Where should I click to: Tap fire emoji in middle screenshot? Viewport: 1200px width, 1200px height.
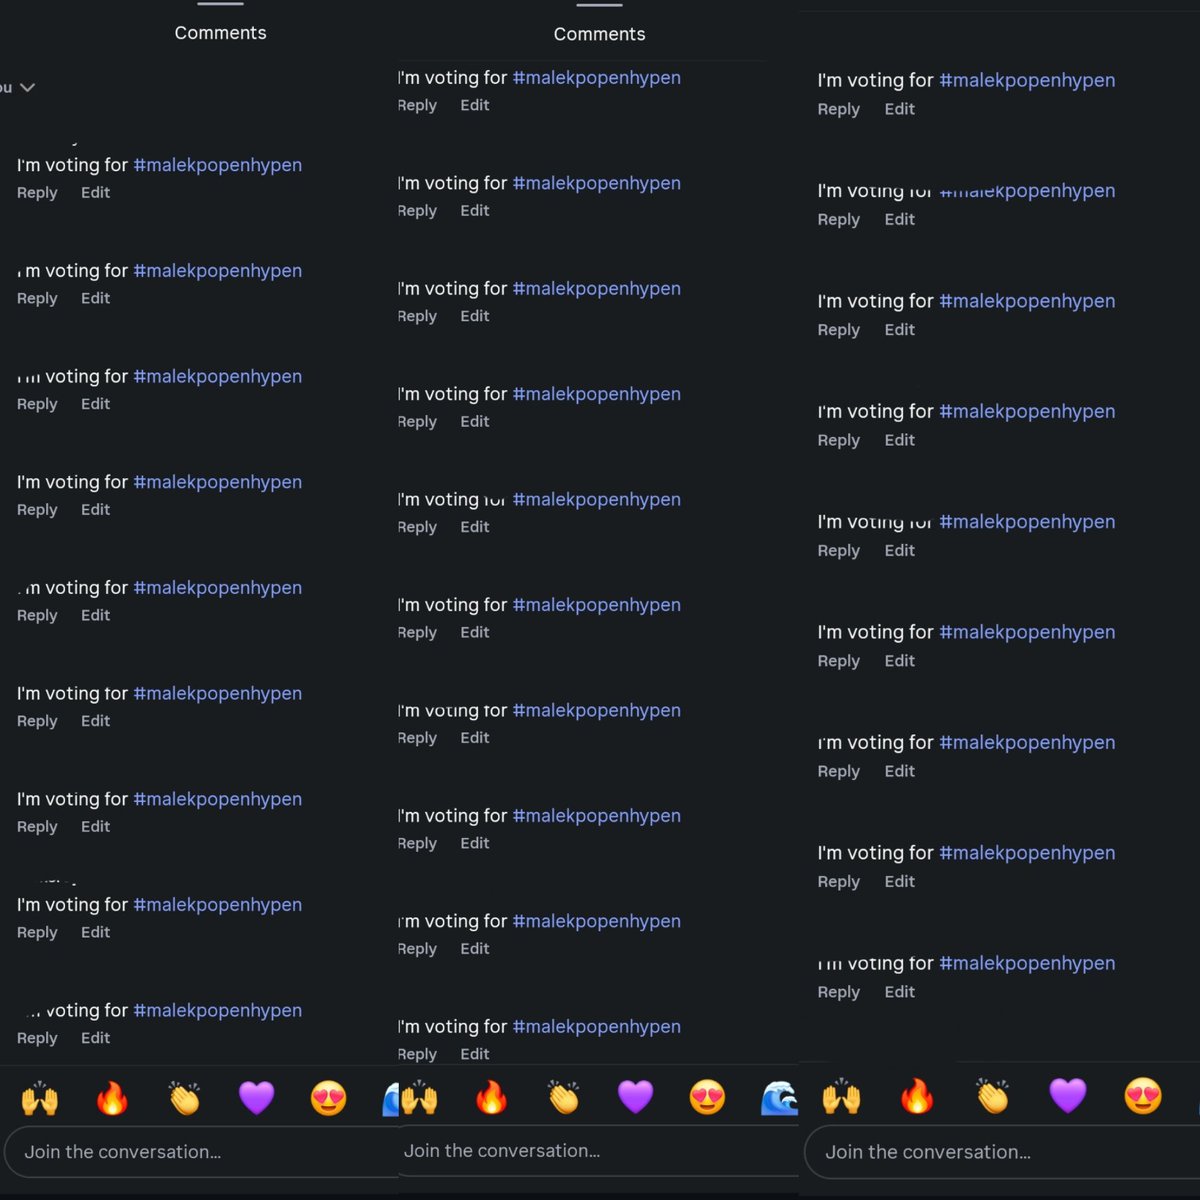pos(491,1098)
